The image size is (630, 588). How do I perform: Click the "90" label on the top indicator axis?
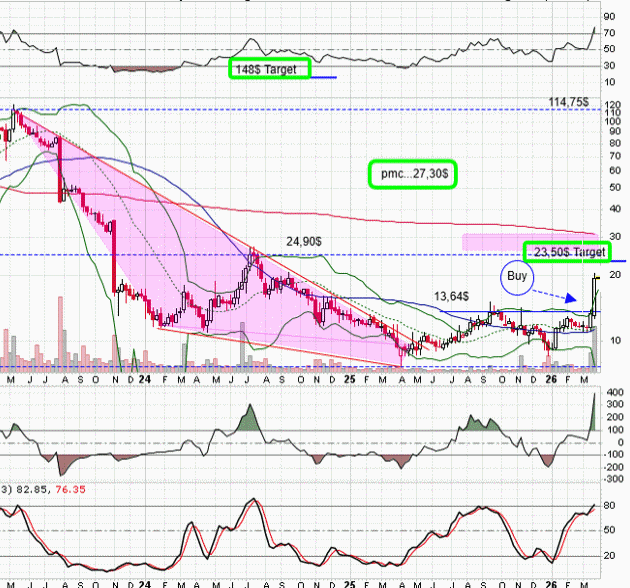pyautogui.click(x=609, y=17)
